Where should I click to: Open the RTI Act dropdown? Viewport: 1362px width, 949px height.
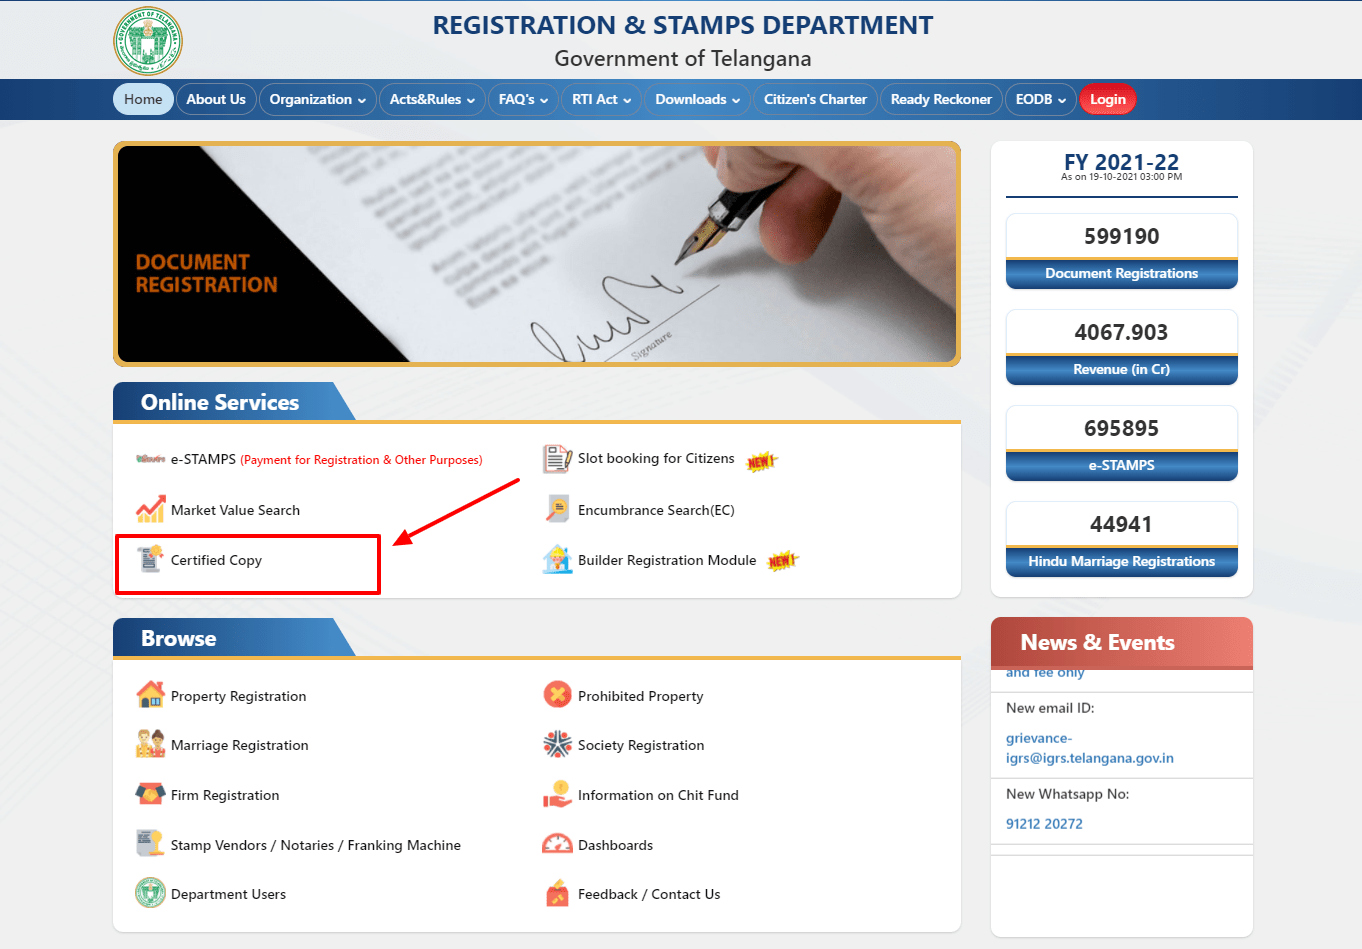601,99
